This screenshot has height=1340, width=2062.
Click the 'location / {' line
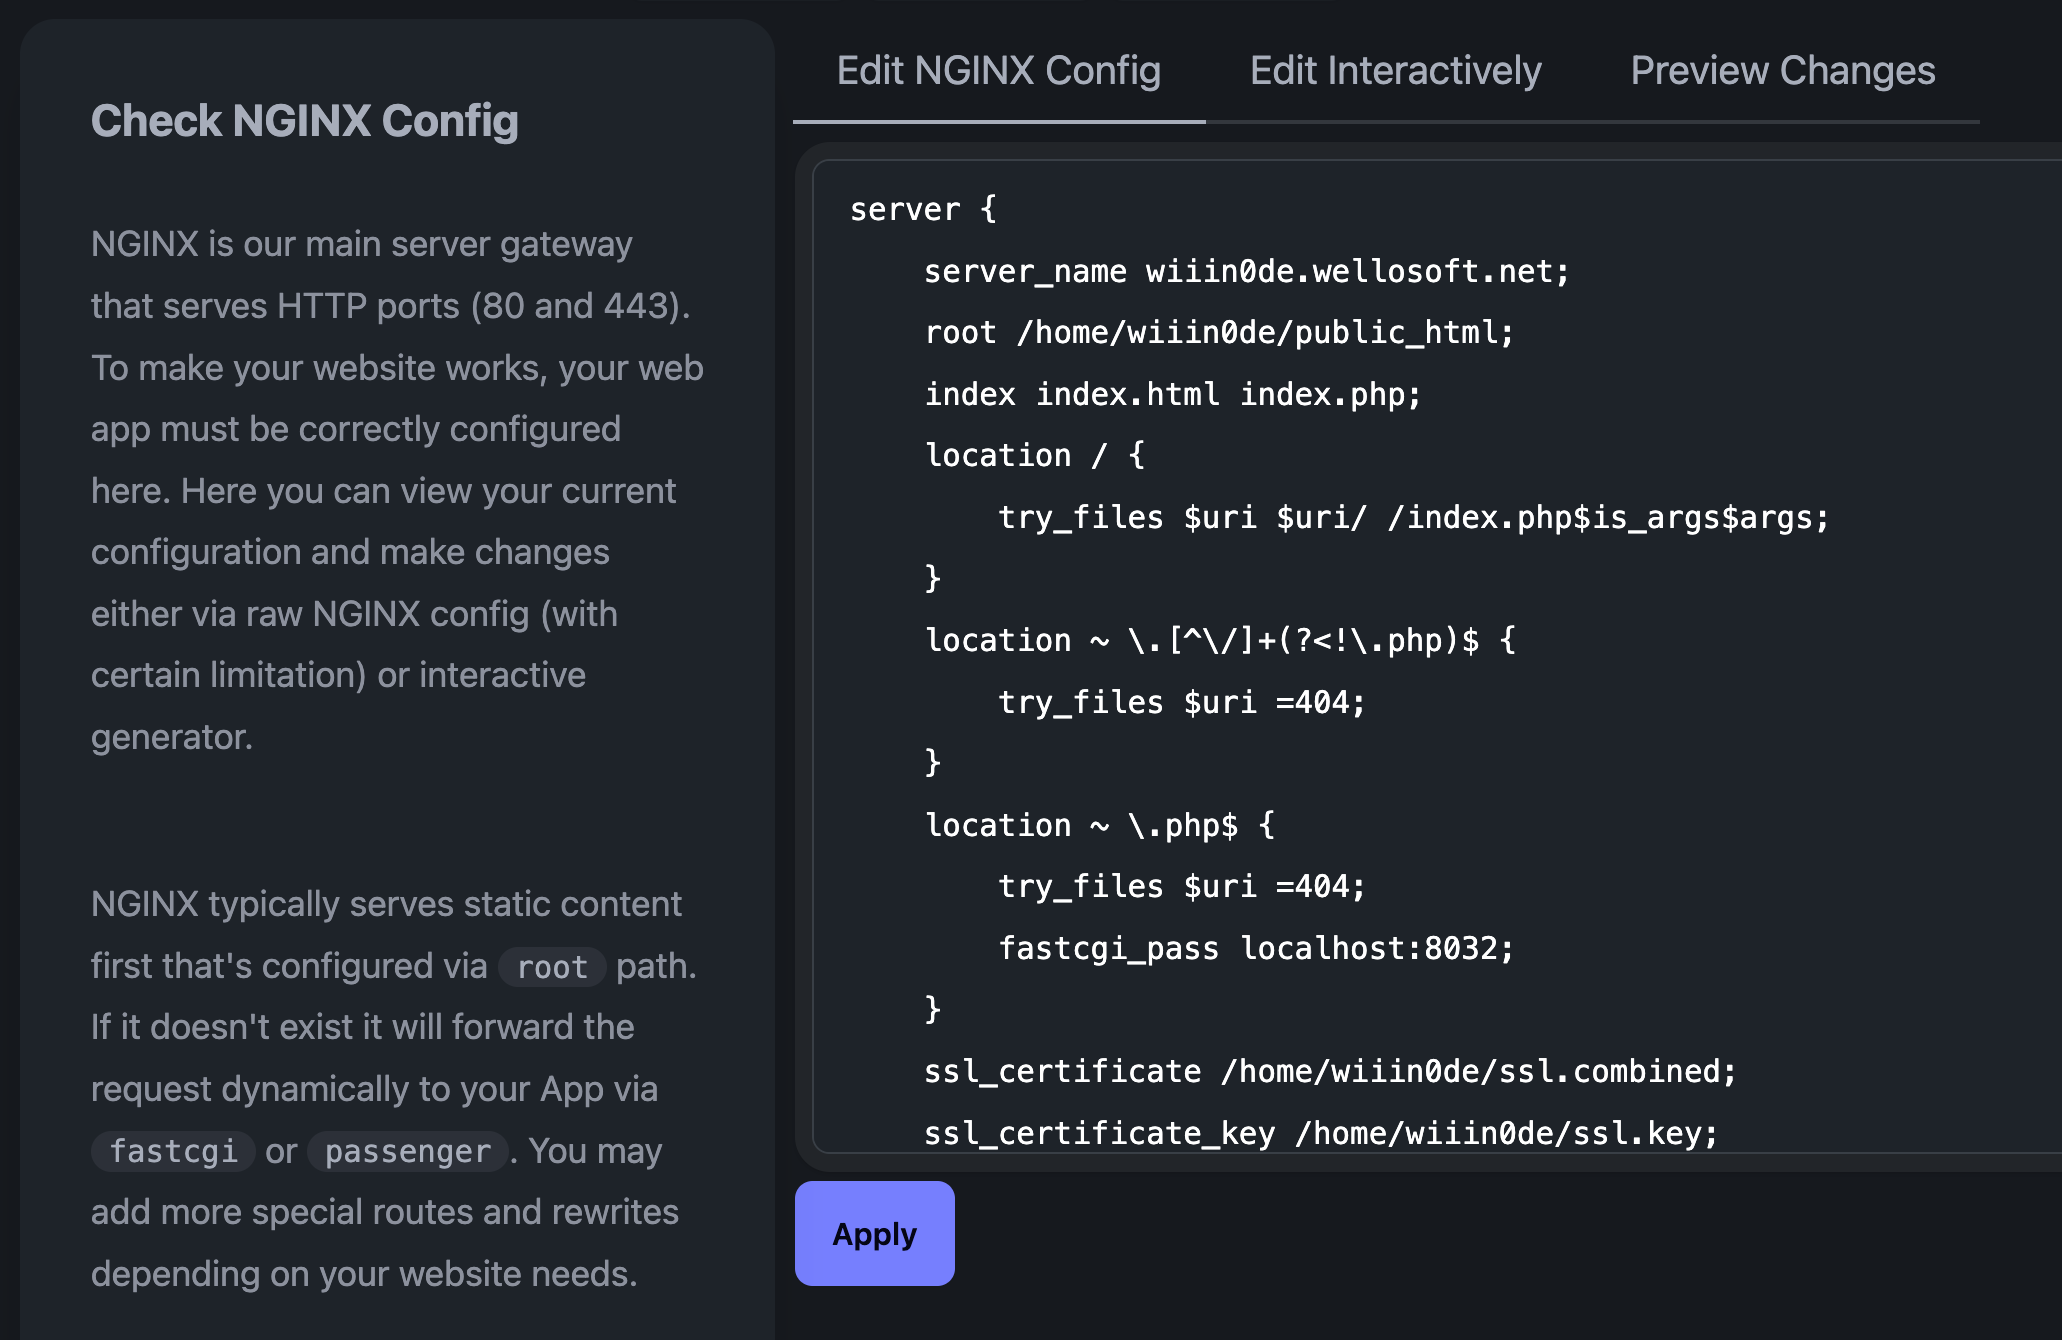pyautogui.click(x=1034, y=455)
